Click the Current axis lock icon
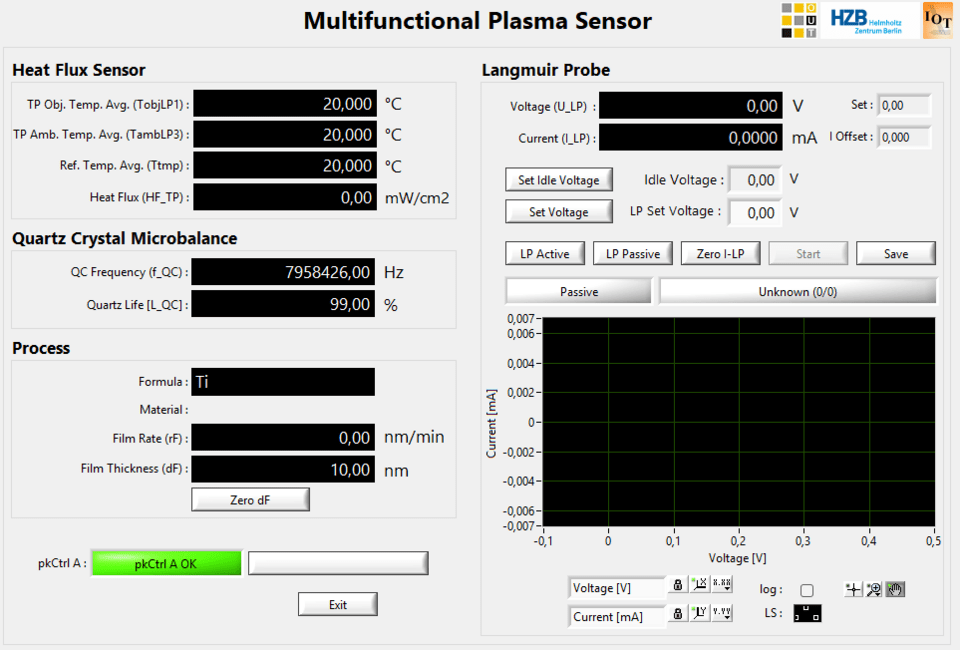Image resolution: width=960 pixels, height=650 pixels. pos(678,613)
